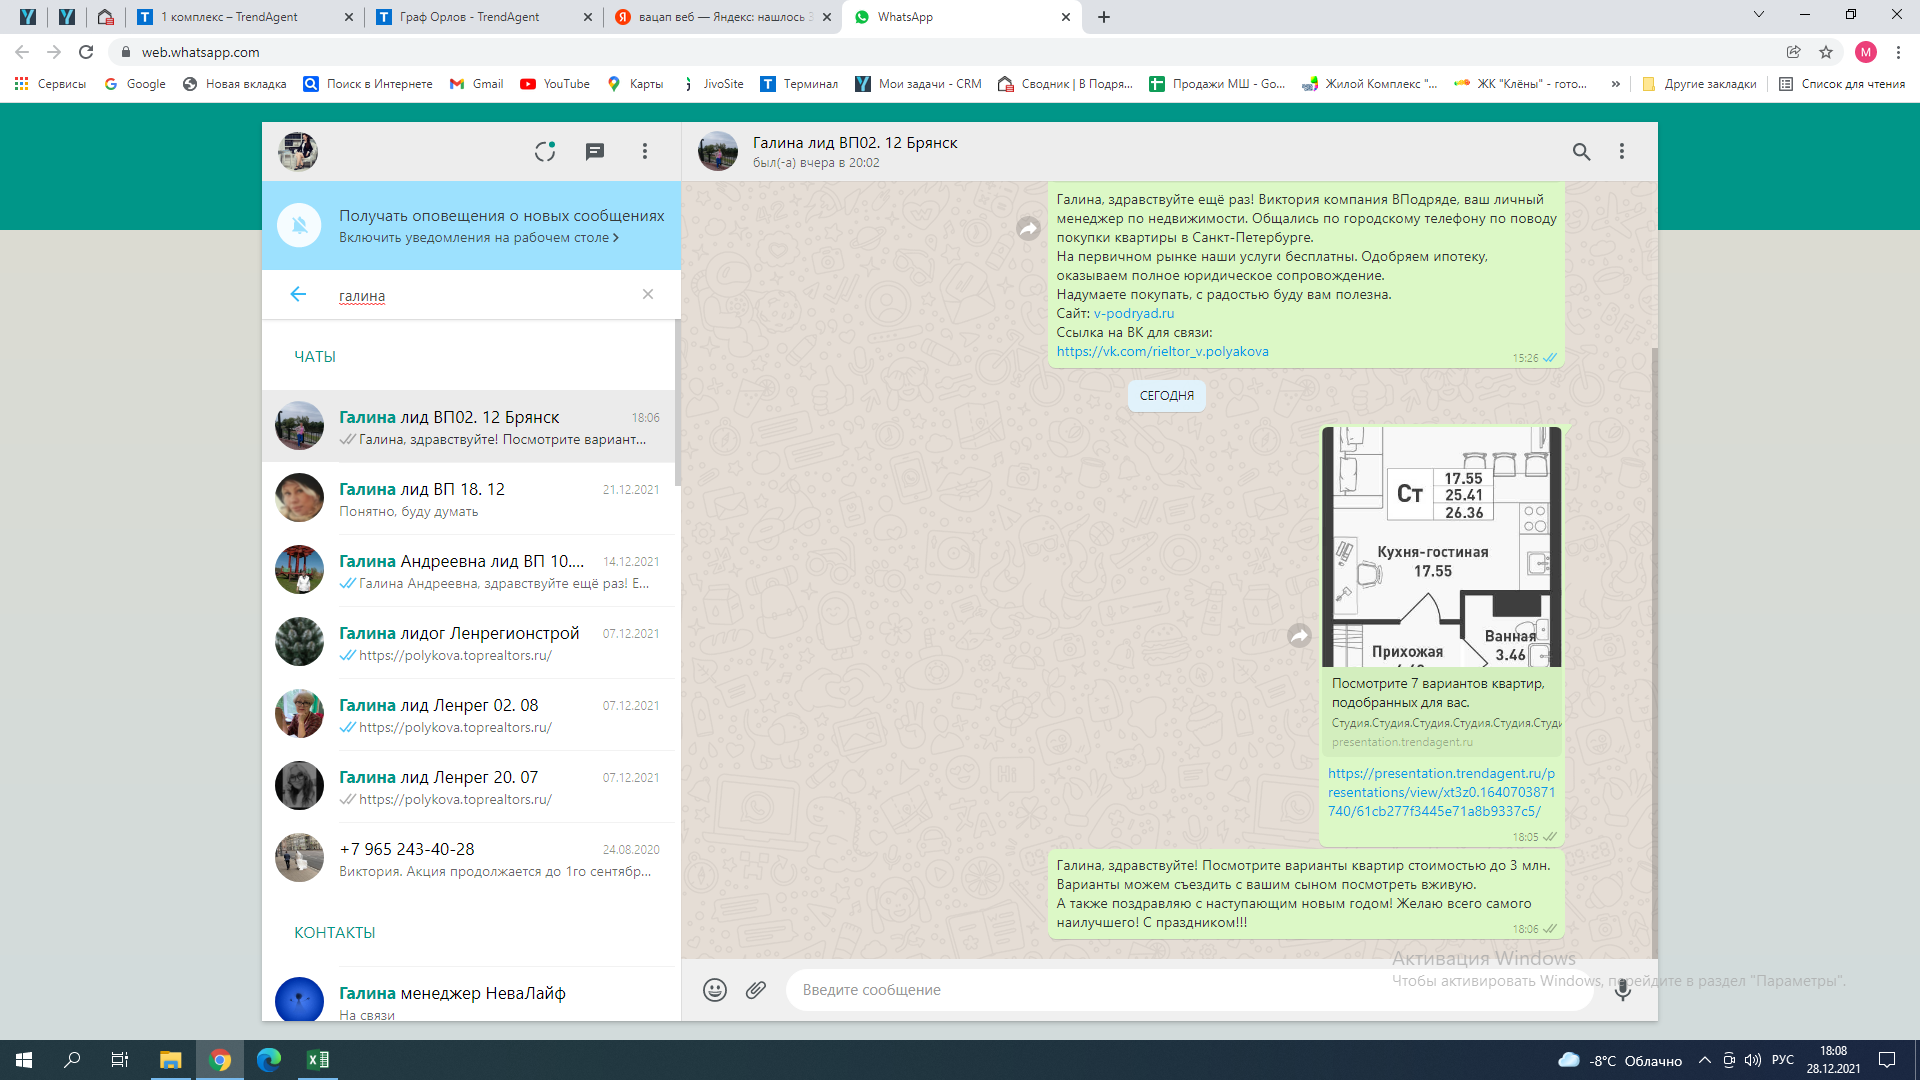
Task: Record a voice message with microphone
Action: coord(1622,990)
